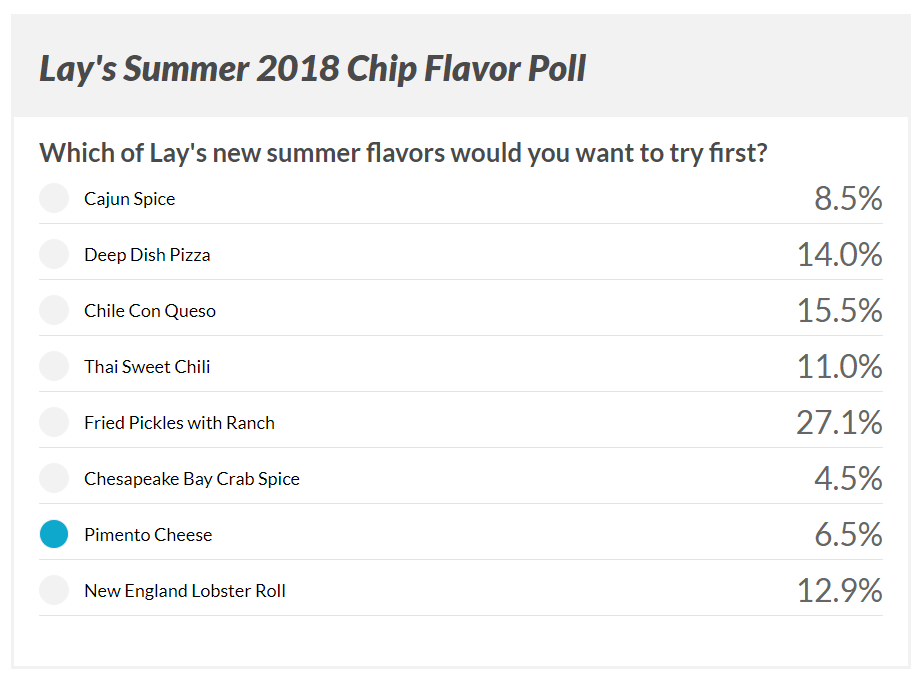Click the 15.5% Chile Con Queso result
The width and height of the screenshot is (920, 680).
pyautogui.click(x=840, y=310)
